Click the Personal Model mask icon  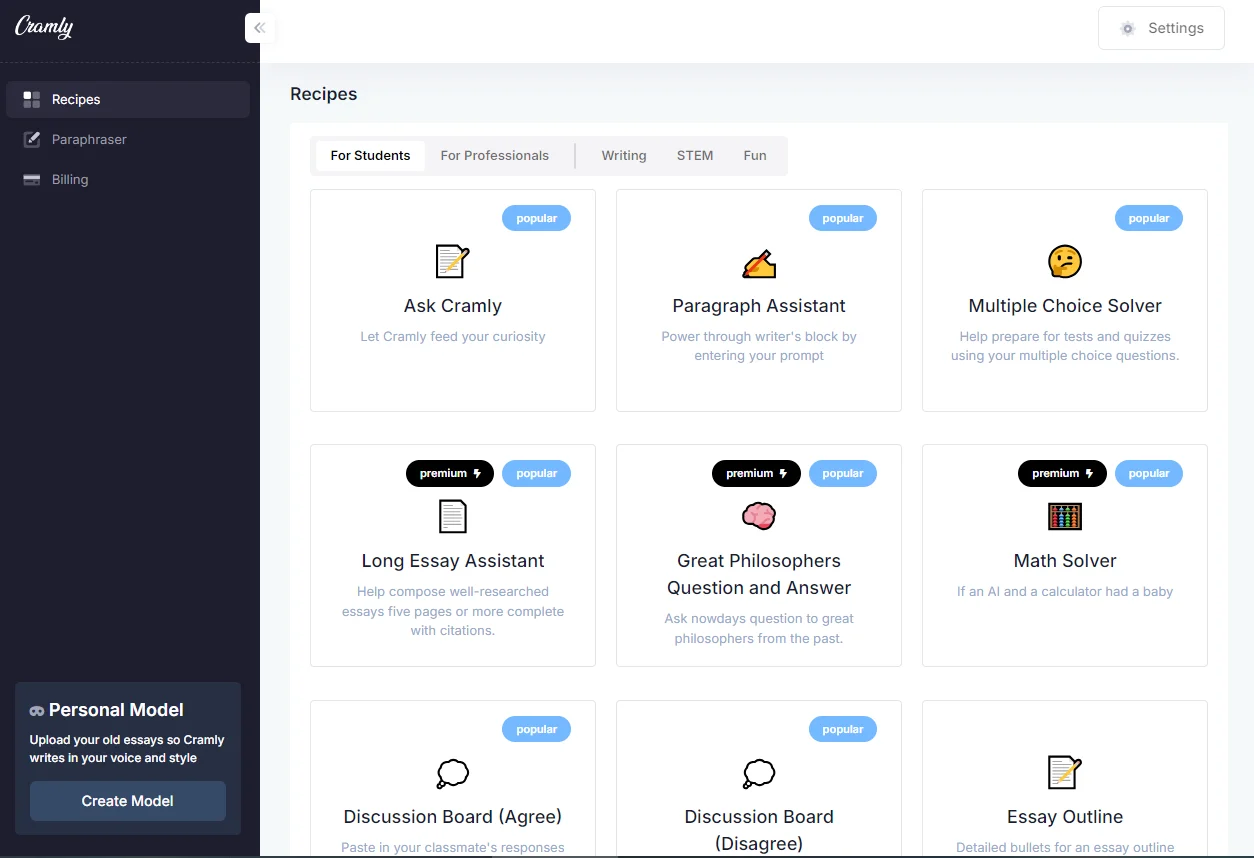click(x=37, y=711)
